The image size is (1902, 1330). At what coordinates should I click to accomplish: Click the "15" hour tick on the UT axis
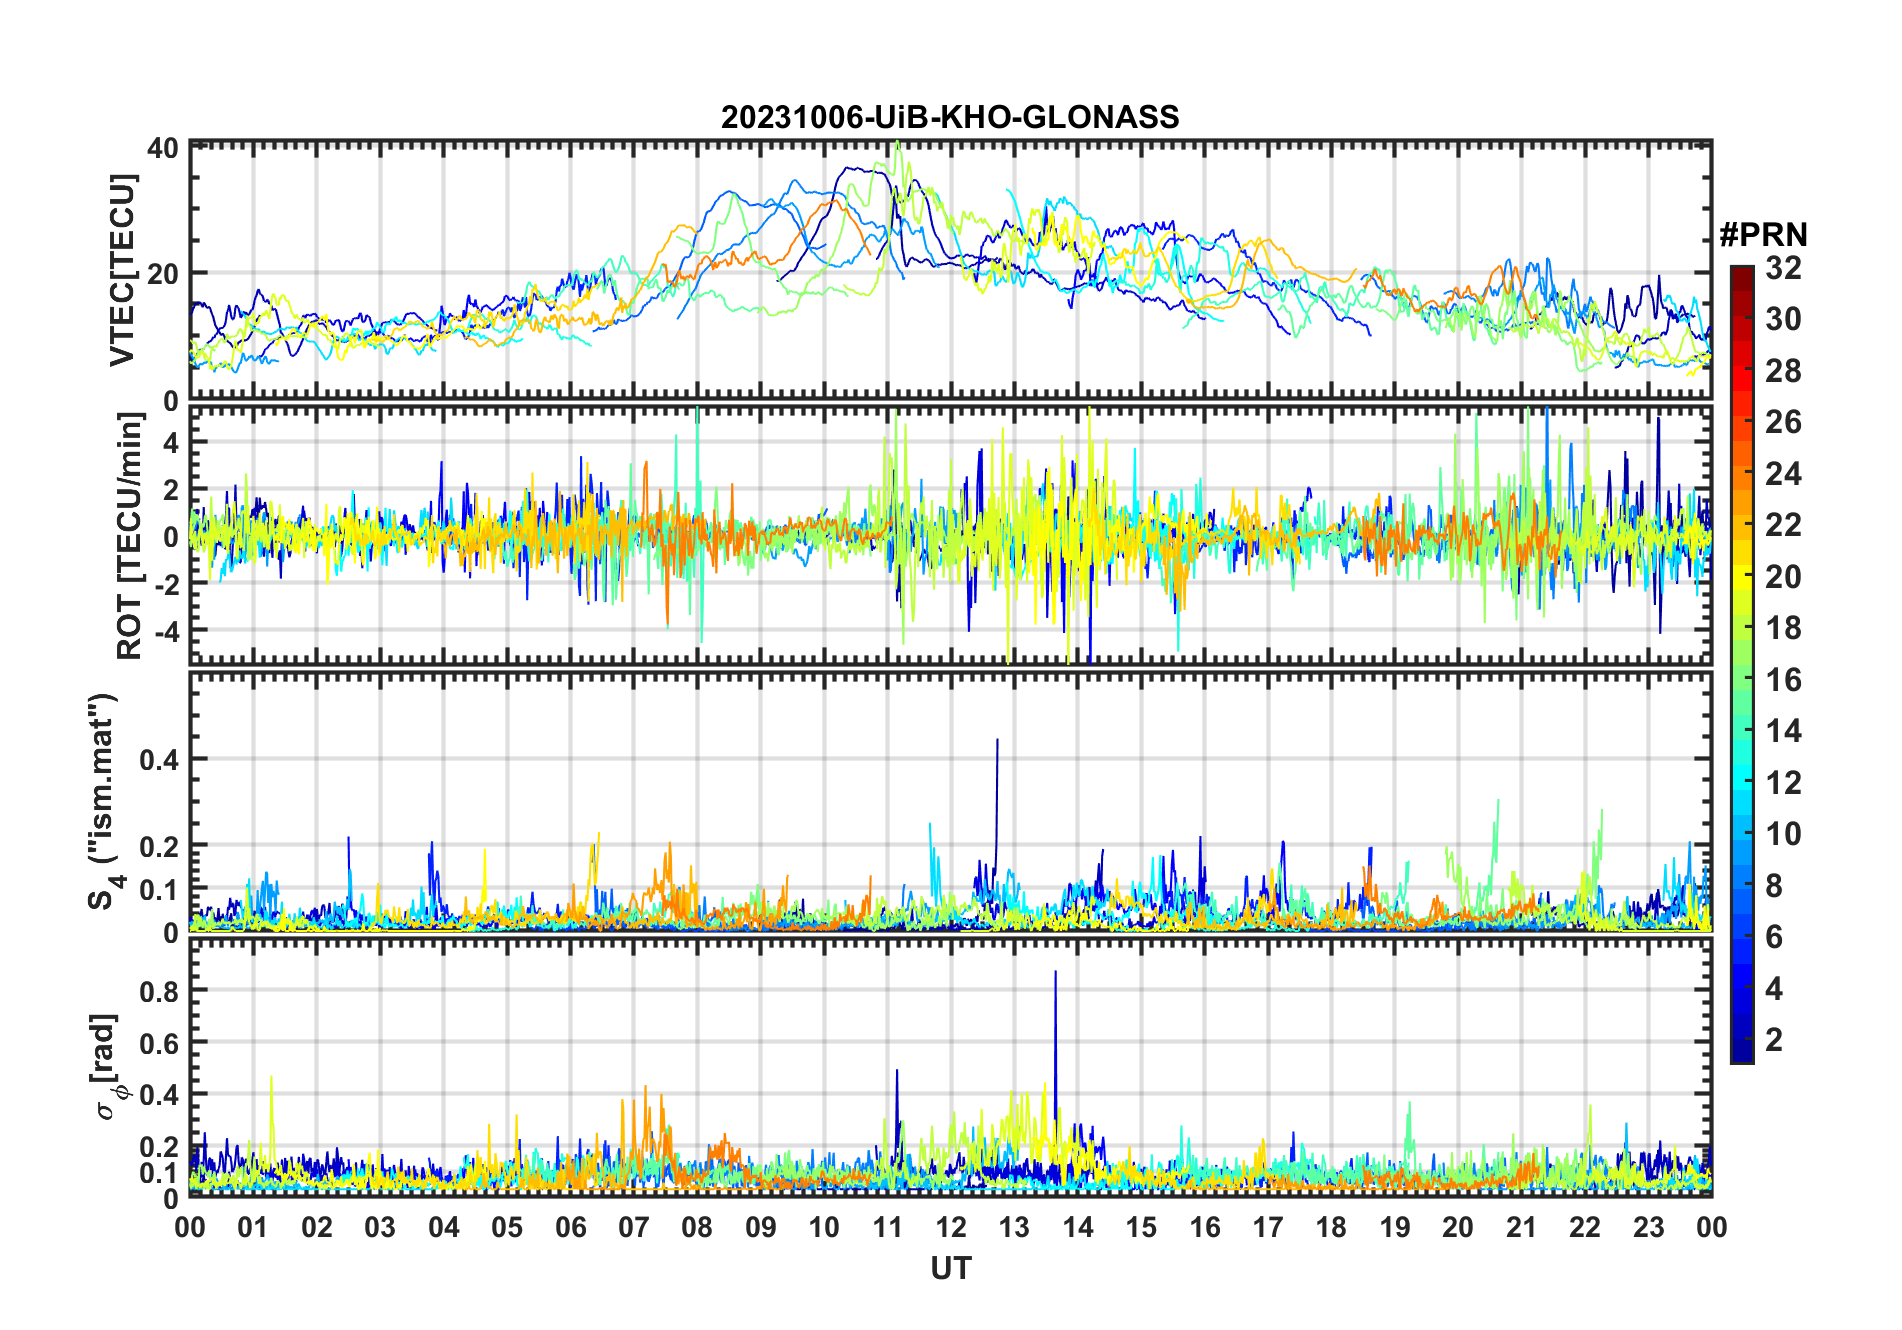1141,1227
